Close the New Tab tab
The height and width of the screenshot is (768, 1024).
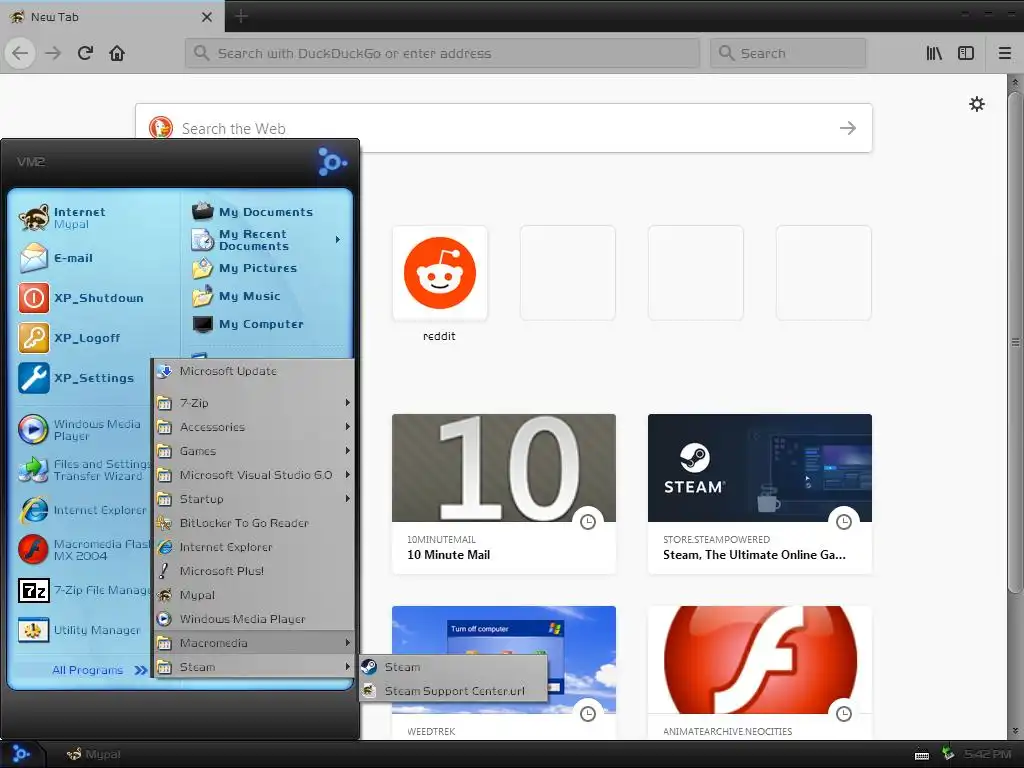[x=206, y=17]
